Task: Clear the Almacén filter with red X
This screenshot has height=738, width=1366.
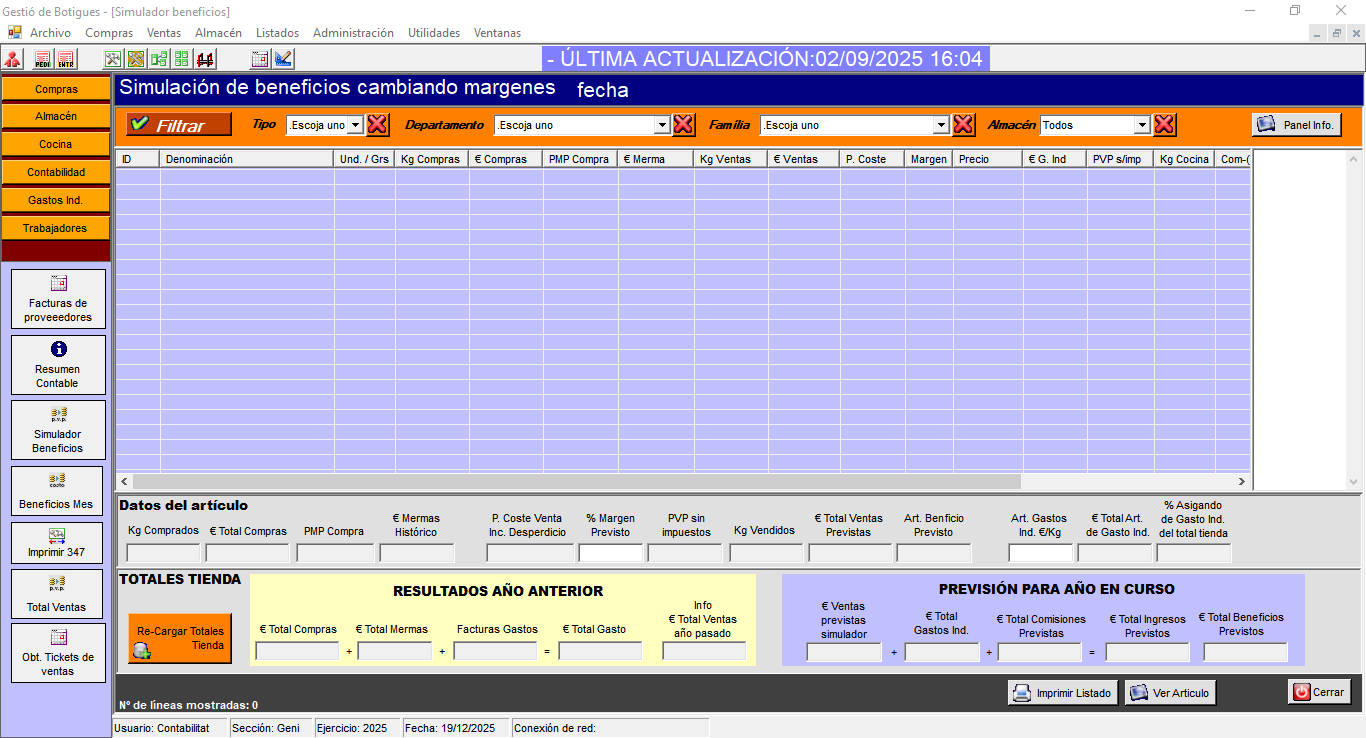Action: 1164,125
